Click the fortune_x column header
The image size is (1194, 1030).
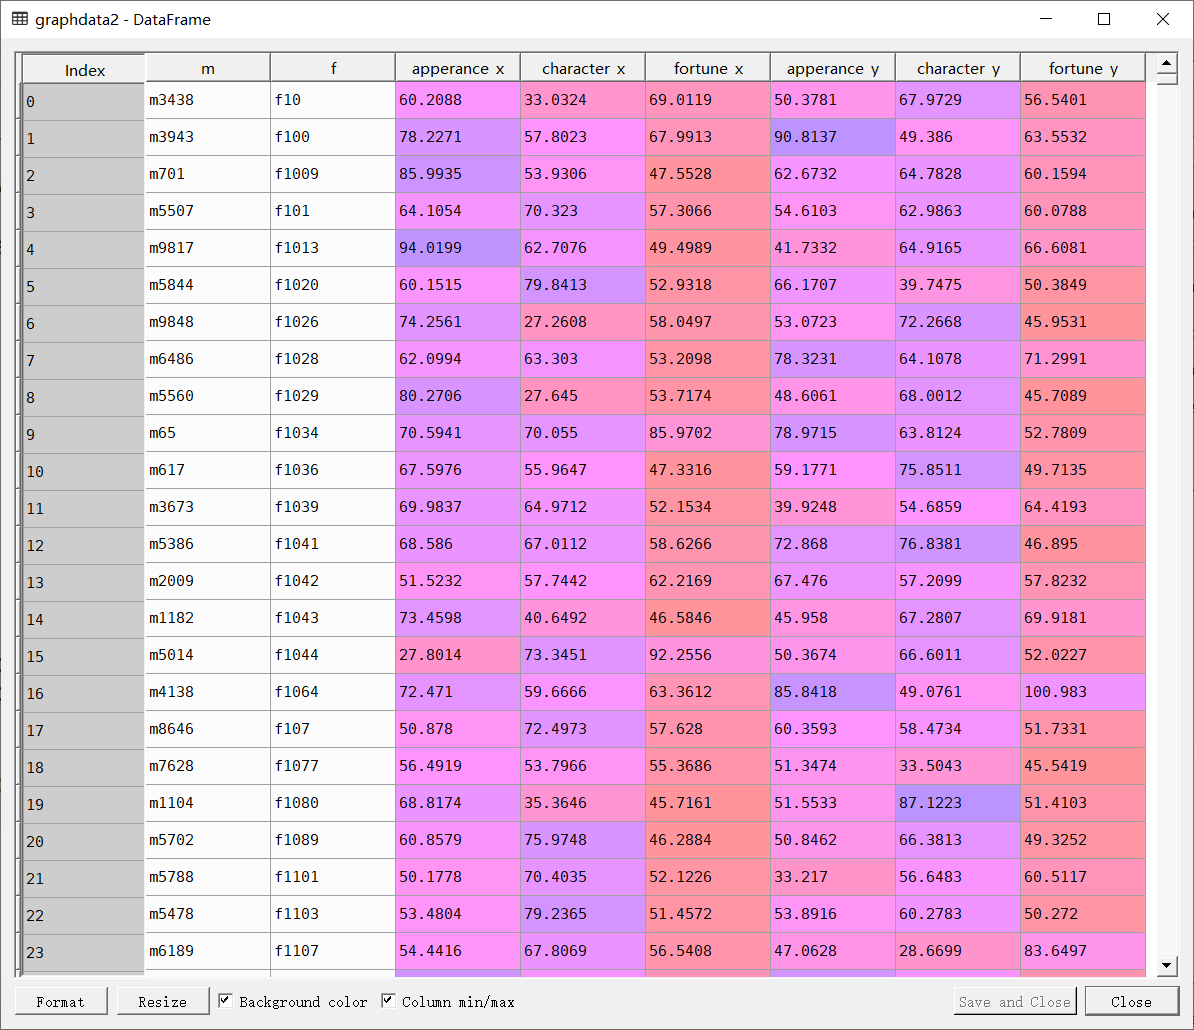(707, 68)
